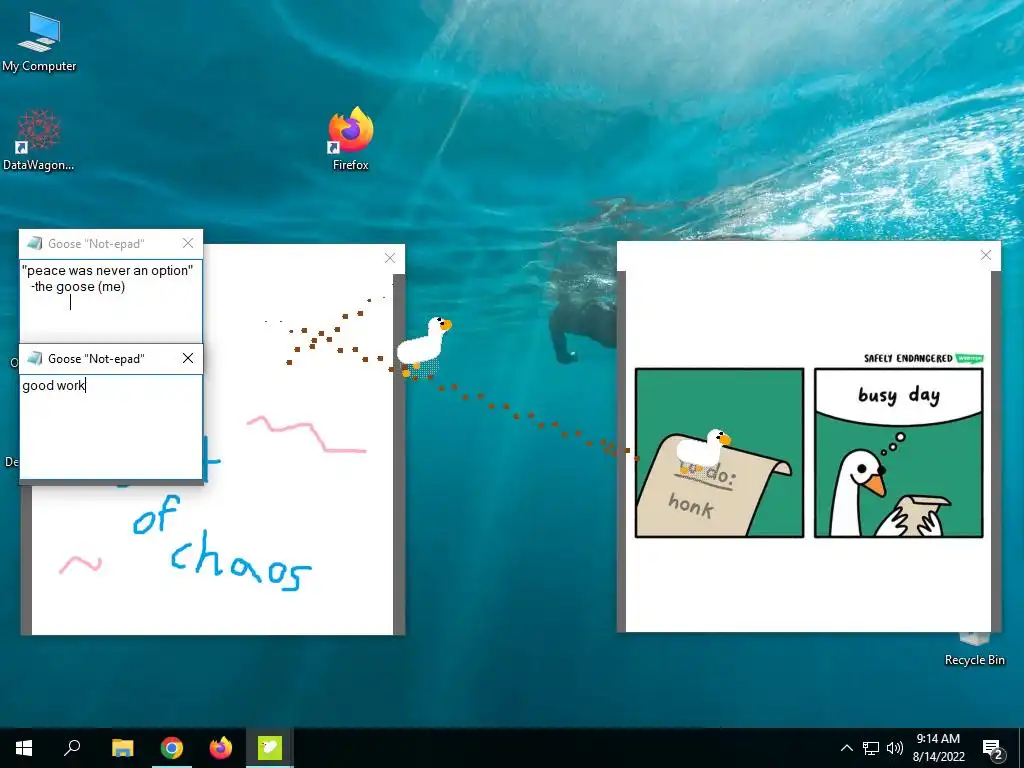Click the small goose on the meme

tap(702, 449)
